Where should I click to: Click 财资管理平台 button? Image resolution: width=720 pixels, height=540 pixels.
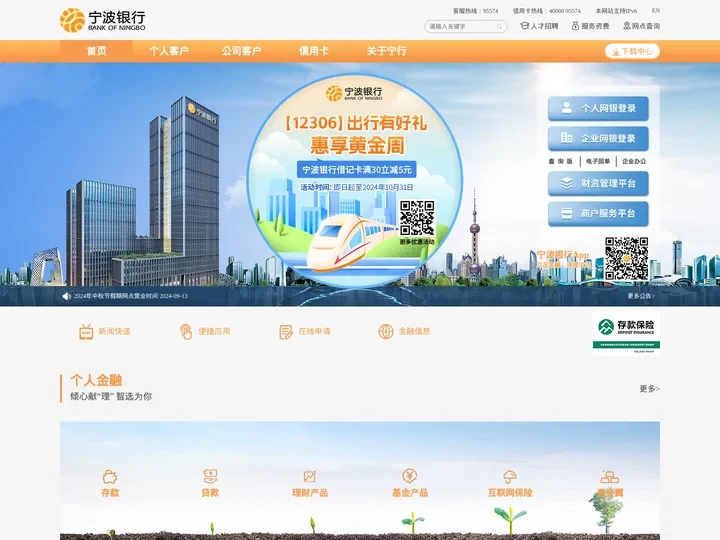pos(598,183)
